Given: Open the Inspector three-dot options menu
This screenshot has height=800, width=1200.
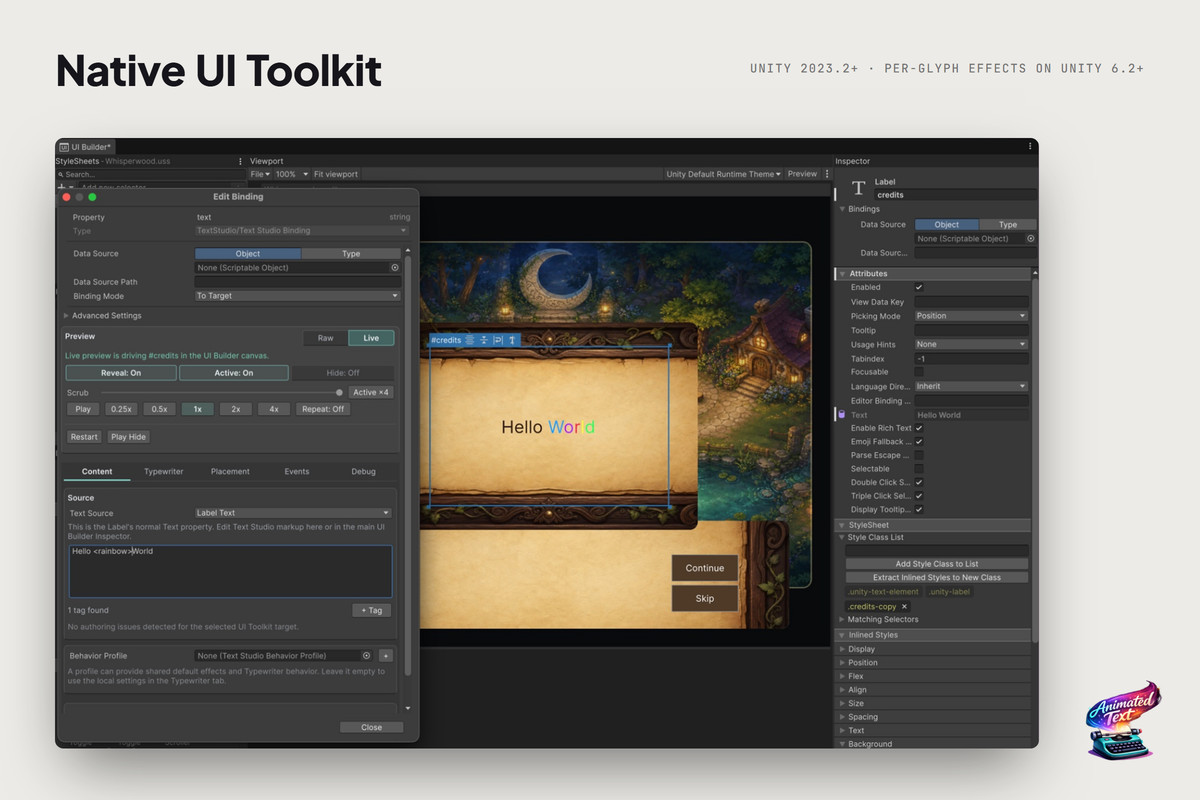Looking at the screenshot, I should click(1030, 146).
